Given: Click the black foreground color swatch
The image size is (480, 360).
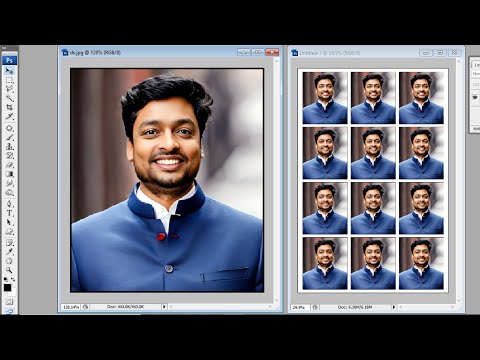Looking at the screenshot, I should 7,288.
